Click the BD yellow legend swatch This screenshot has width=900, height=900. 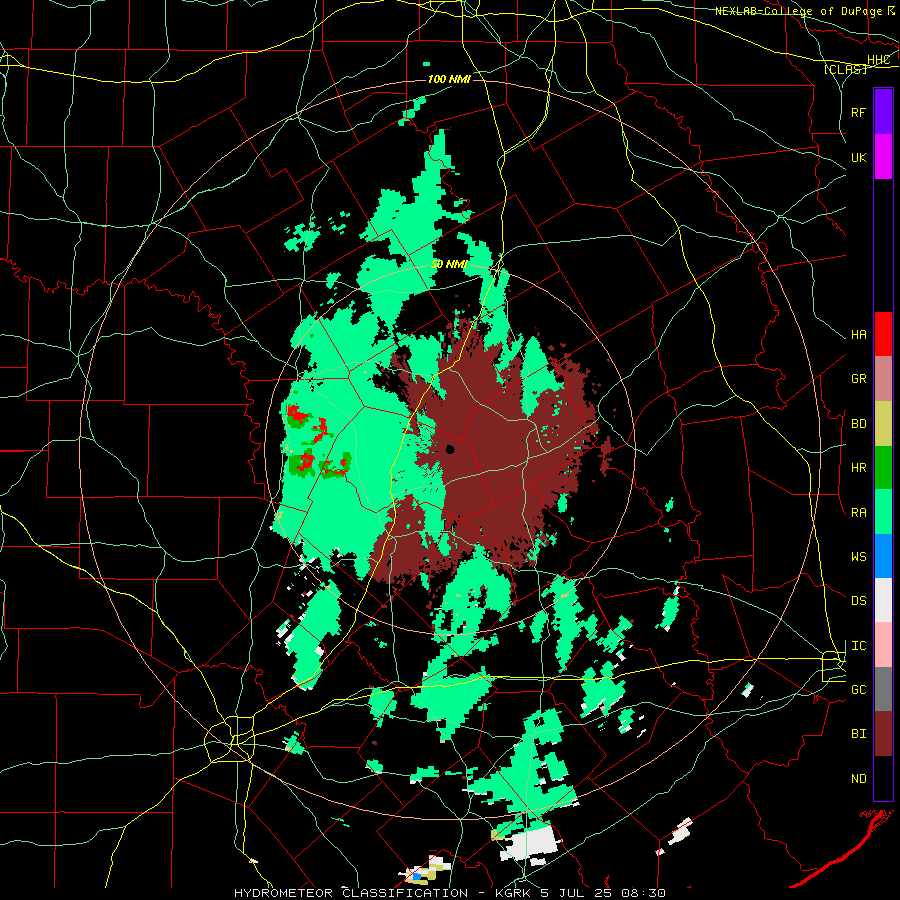[883, 423]
